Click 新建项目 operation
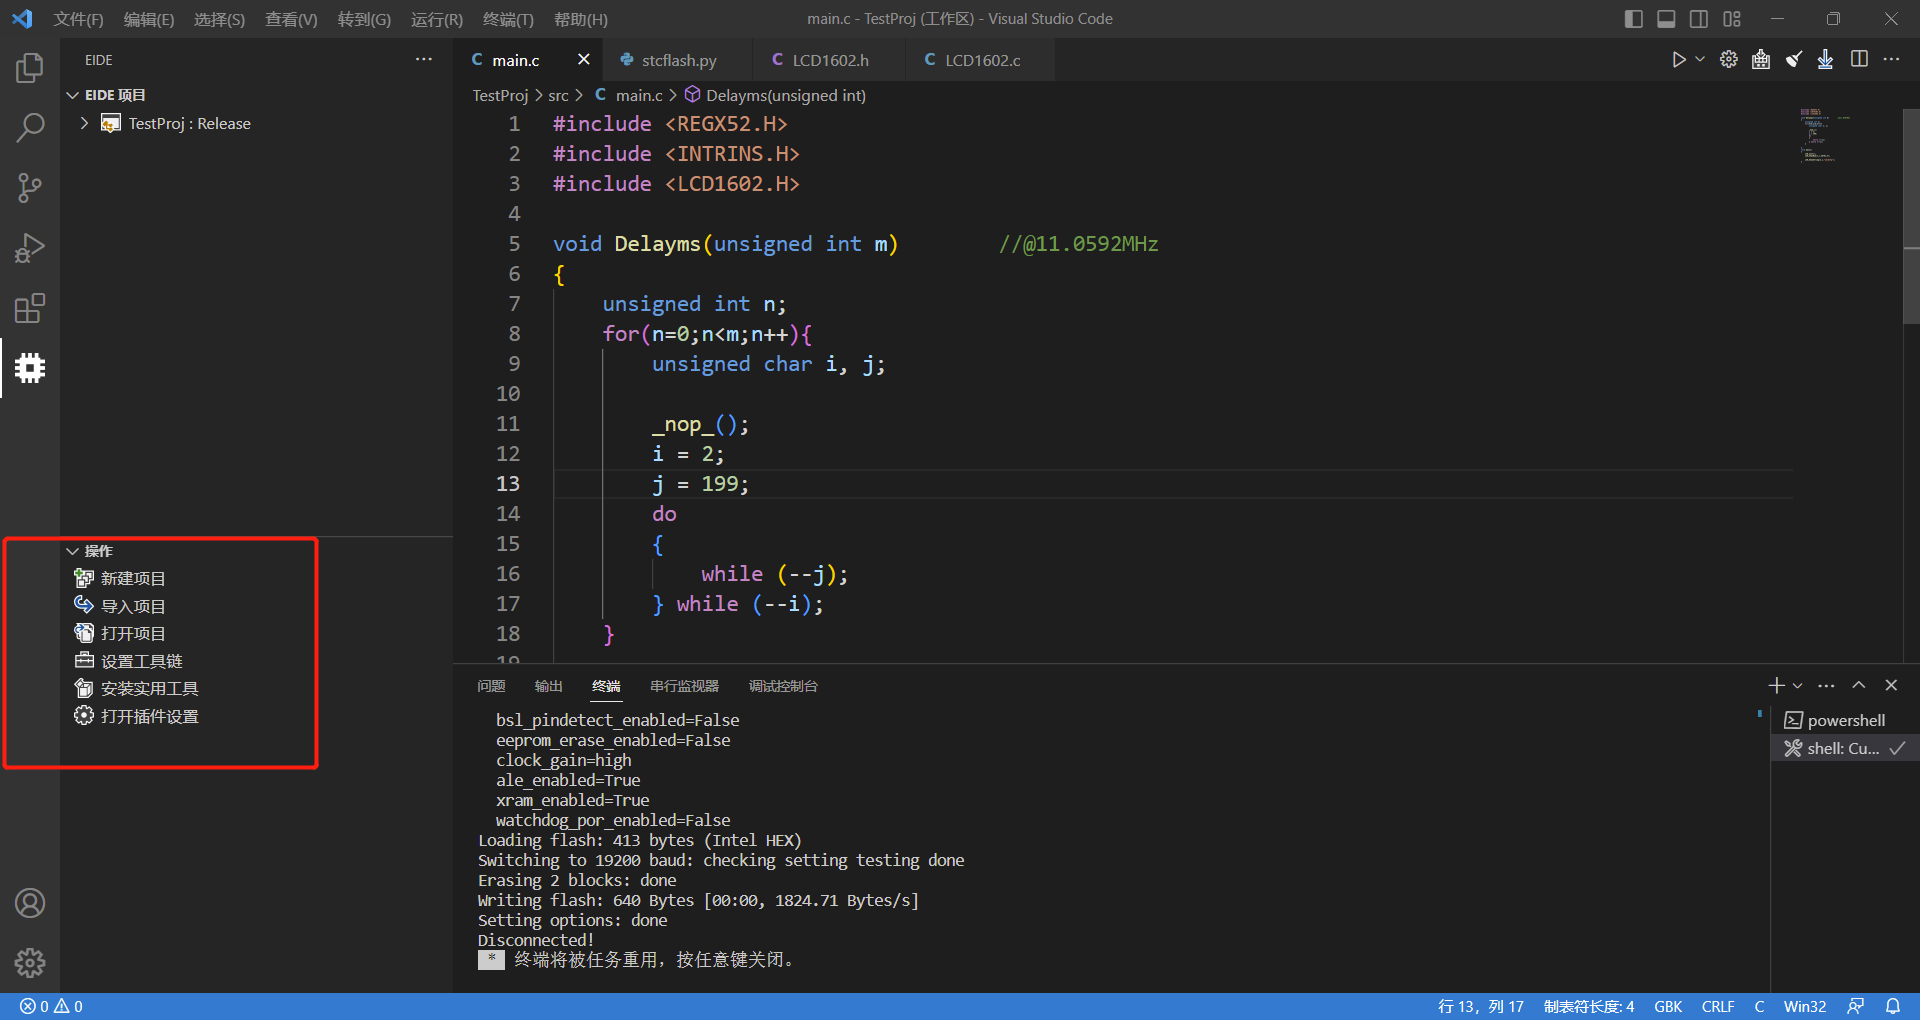The width and height of the screenshot is (1920, 1020). click(x=133, y=578)
